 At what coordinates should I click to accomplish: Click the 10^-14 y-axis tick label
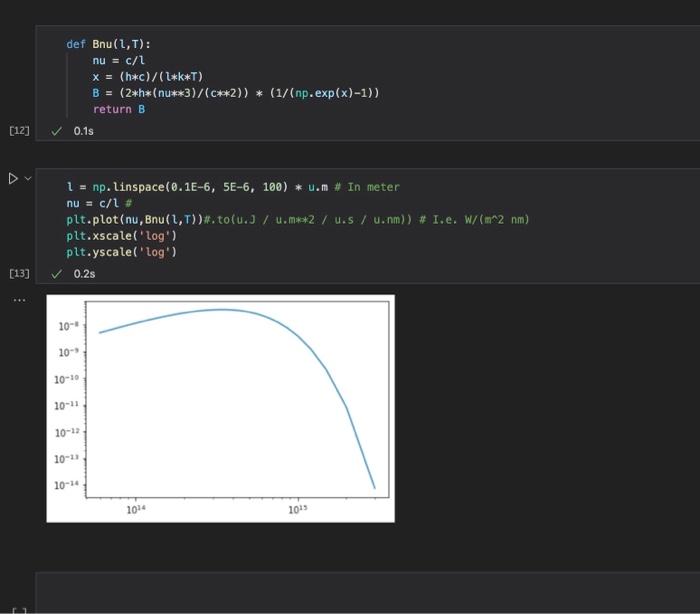(66, 485)
